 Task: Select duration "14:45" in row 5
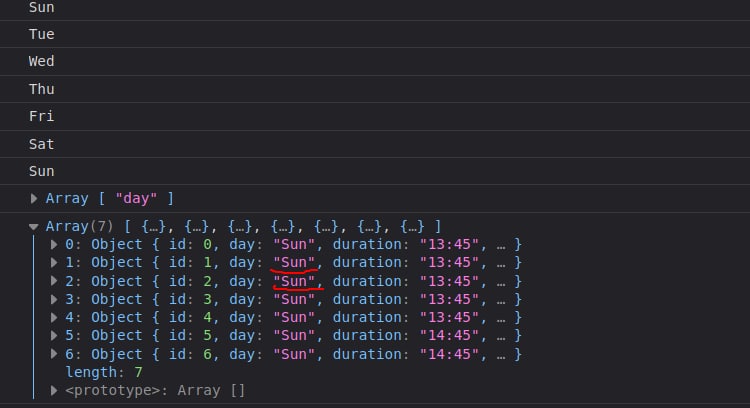[x=449, y=336]
